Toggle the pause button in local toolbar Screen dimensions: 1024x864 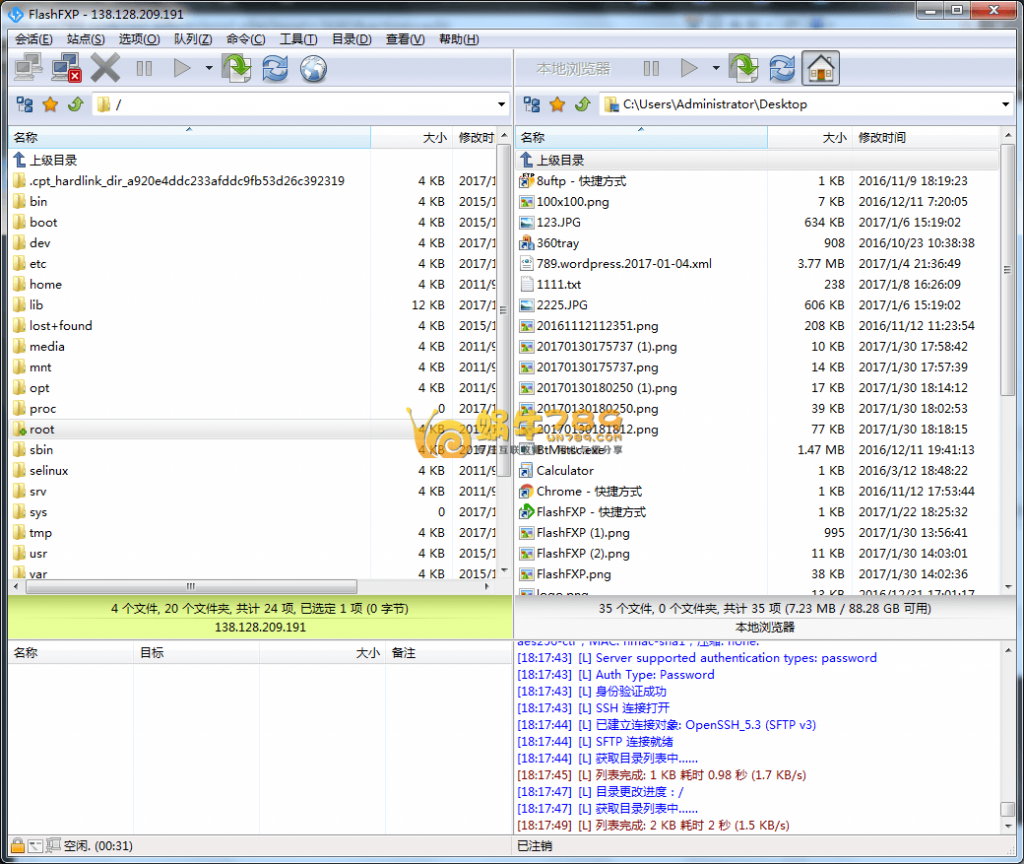click(x=651, y=68)
